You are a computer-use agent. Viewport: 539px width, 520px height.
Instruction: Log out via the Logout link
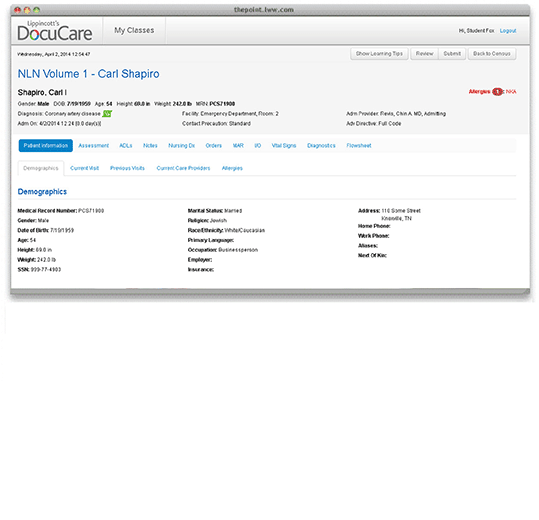(x=508, y=31)
